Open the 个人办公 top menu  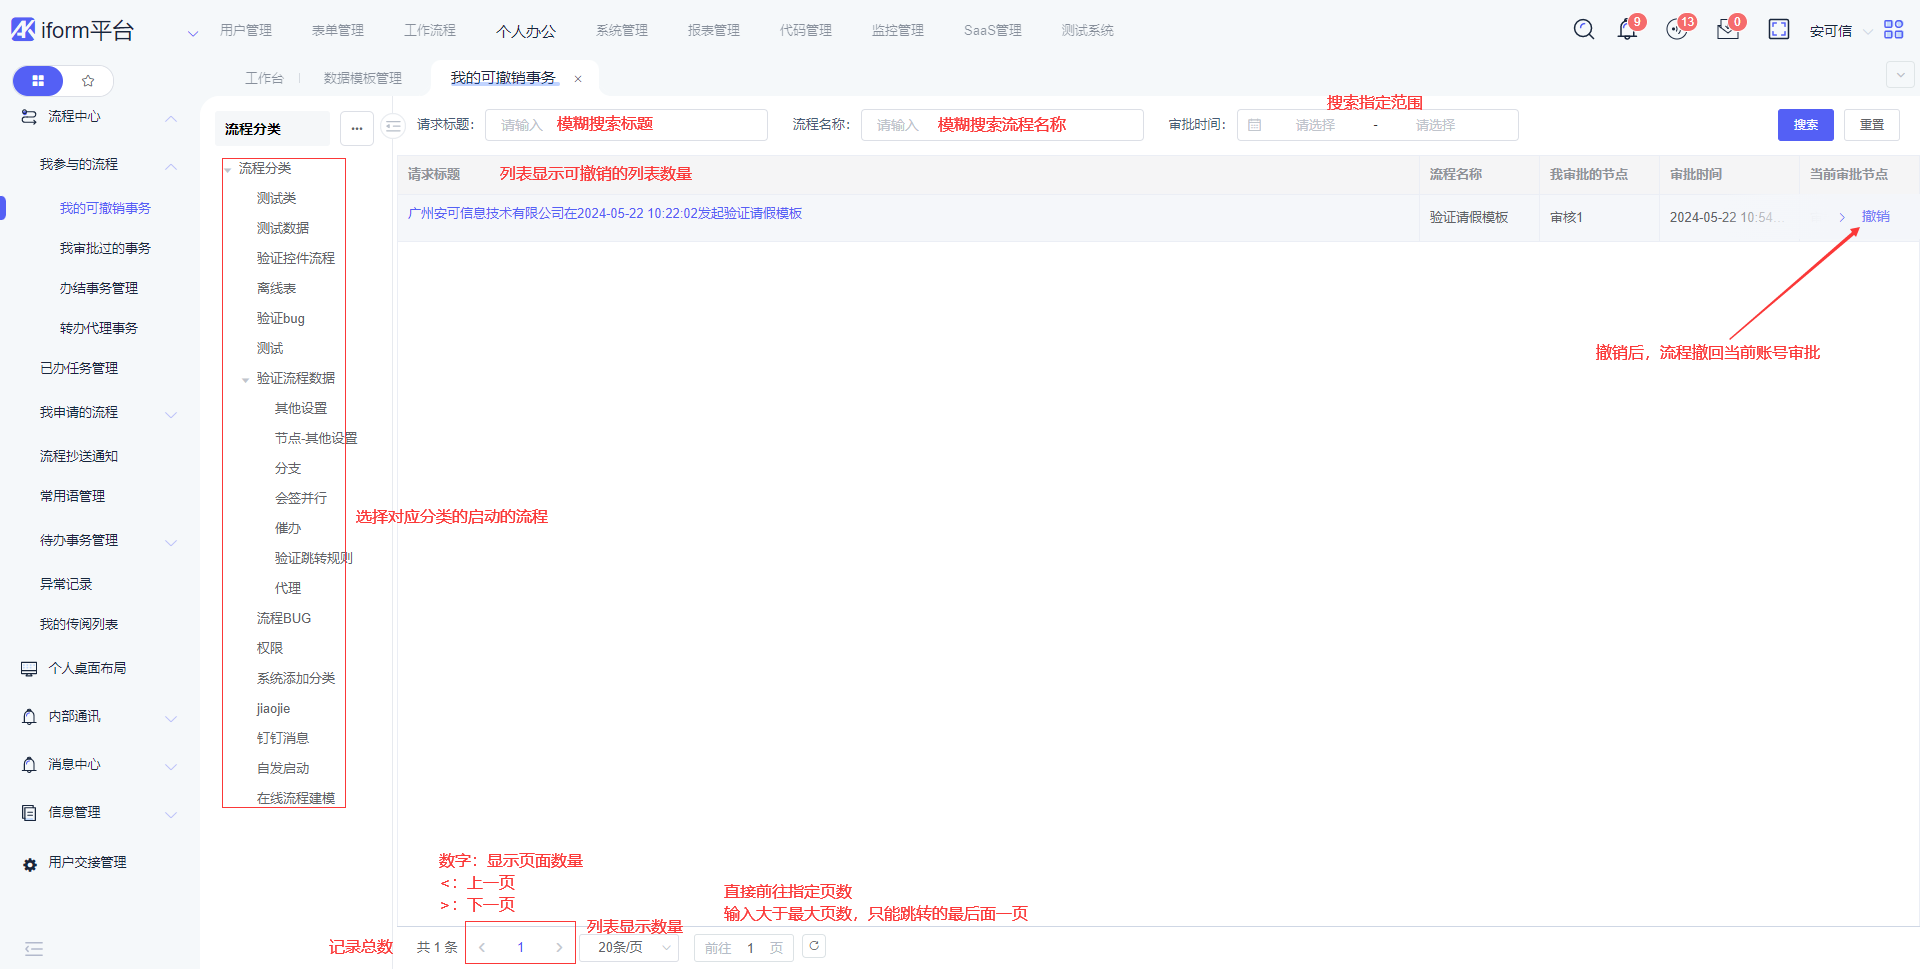525,31
